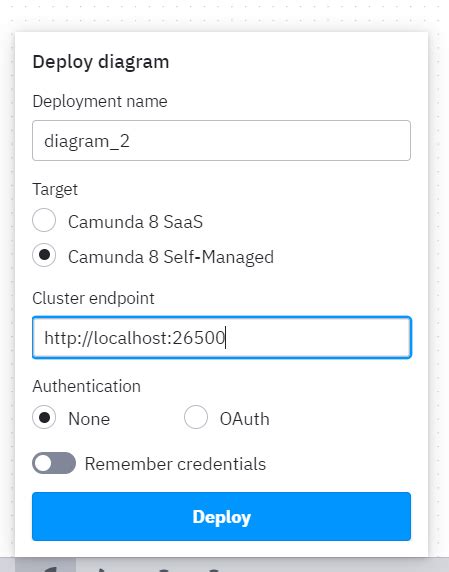Click the 'Camunda 8 SaaS' label text
The image size is (449, 572).
click(x=135, y=222)
